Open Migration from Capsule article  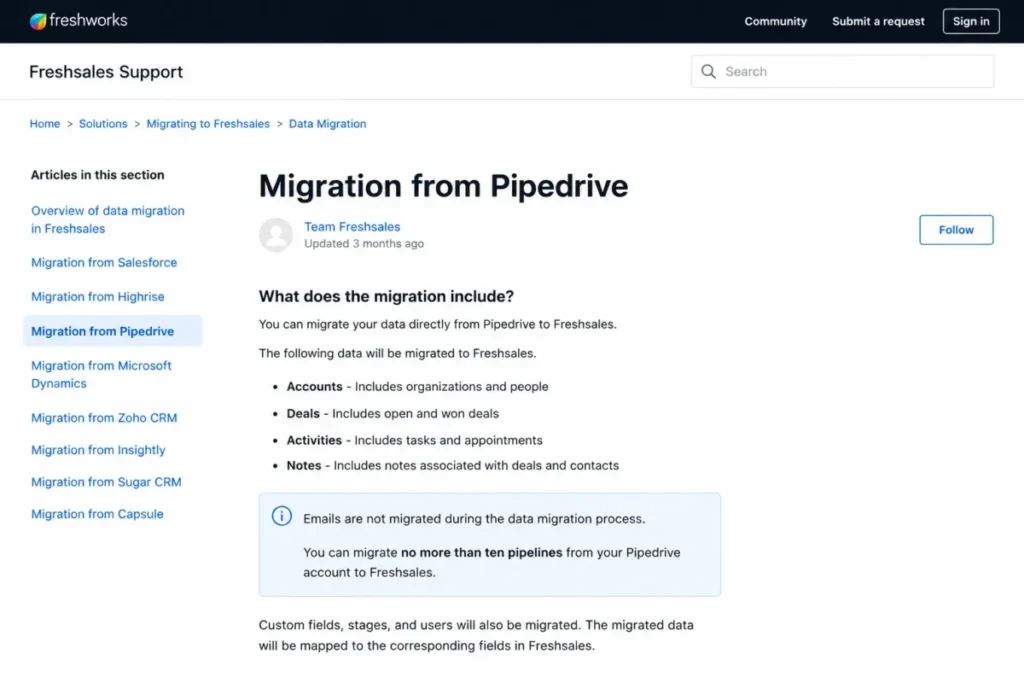click(x=97, y=514)
